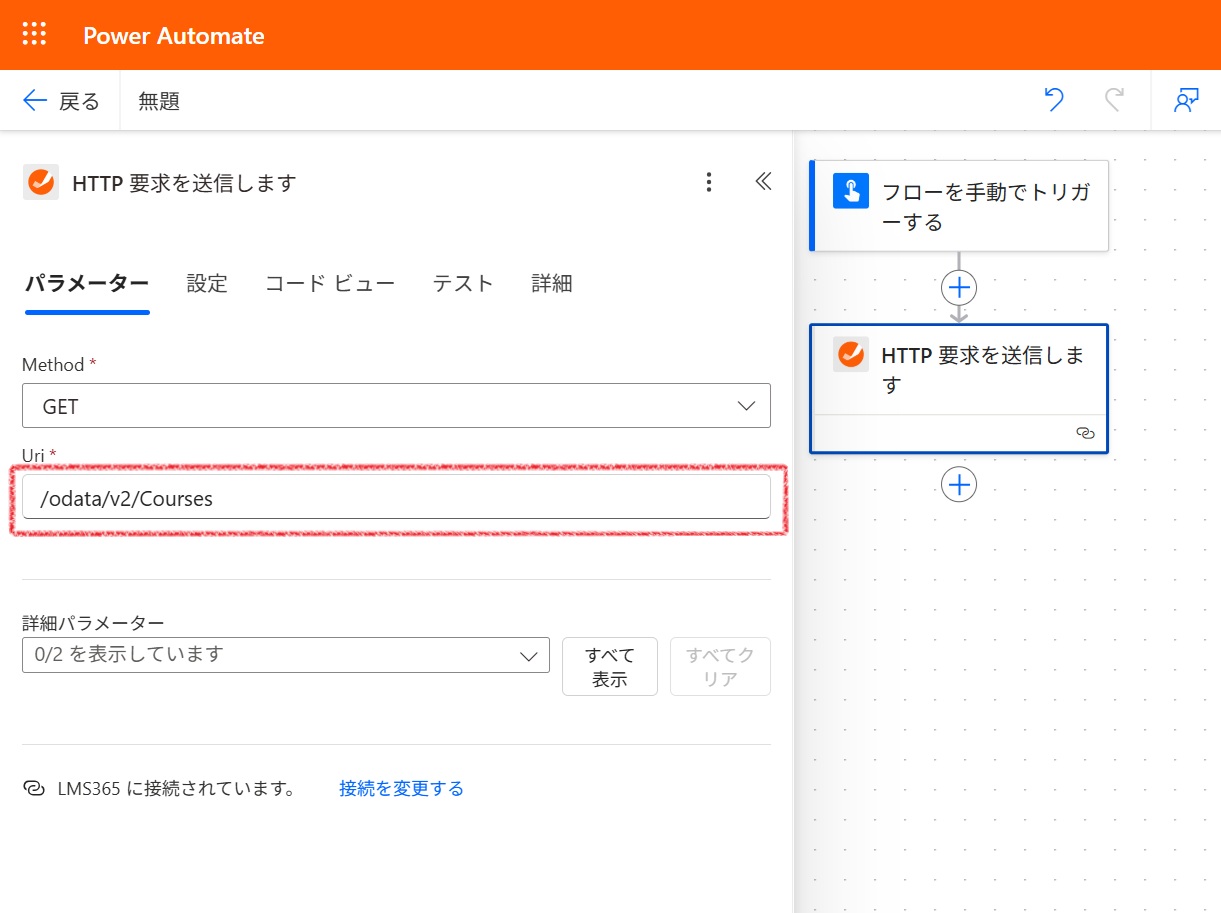The height and width of the screenshot is (913, 1221).
Task: Add a new step below the HTTP action
Action: pos(959,485)
